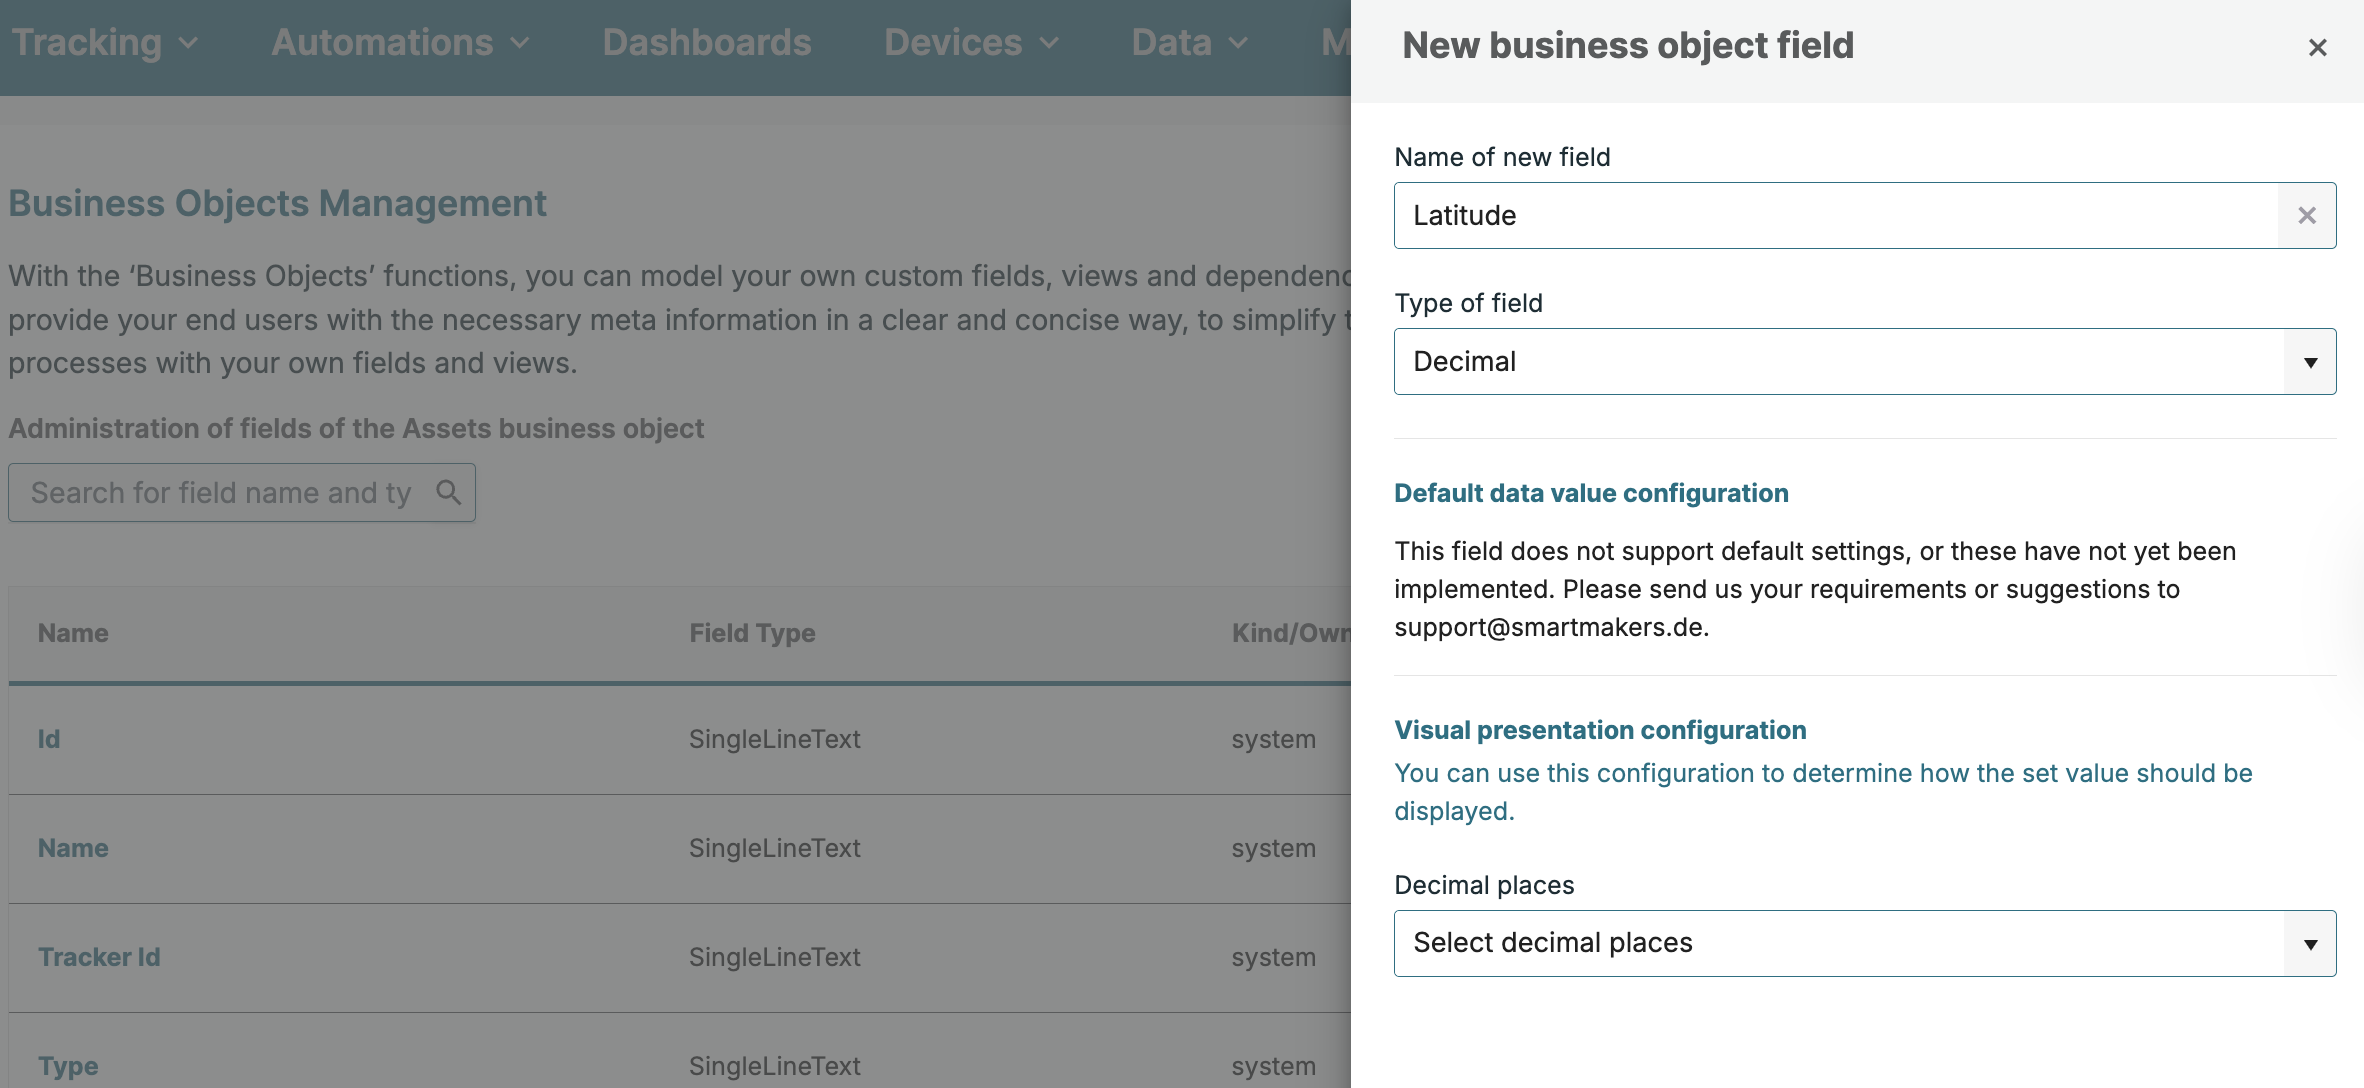Click the search magnifier icon
The height and width of the screenshot is (1088, 2364).
point(448,492)
